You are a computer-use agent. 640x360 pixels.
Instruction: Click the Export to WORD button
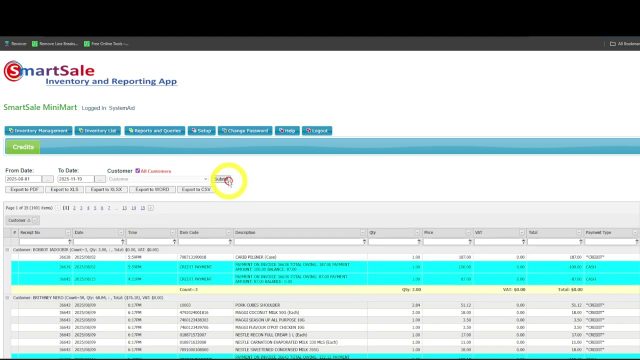click(152, 190)
